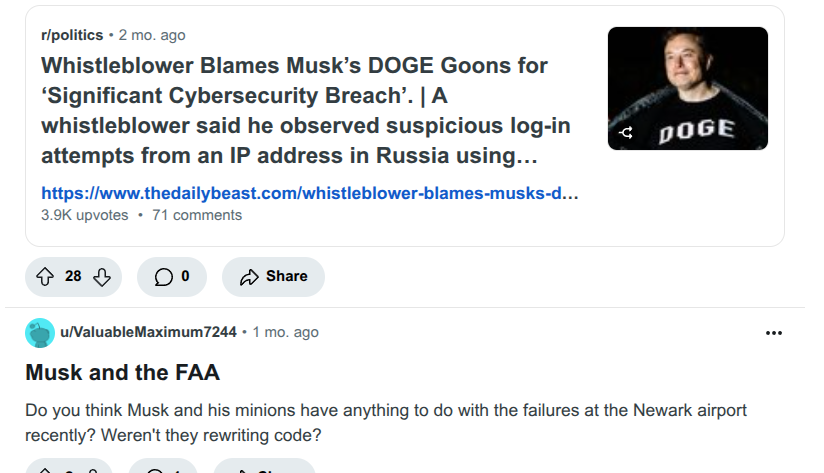The width and height of the screenshot is (824, 473).
Task: Open the 'Musk and the FAA' post title
Action: click(x=122, y=373)
